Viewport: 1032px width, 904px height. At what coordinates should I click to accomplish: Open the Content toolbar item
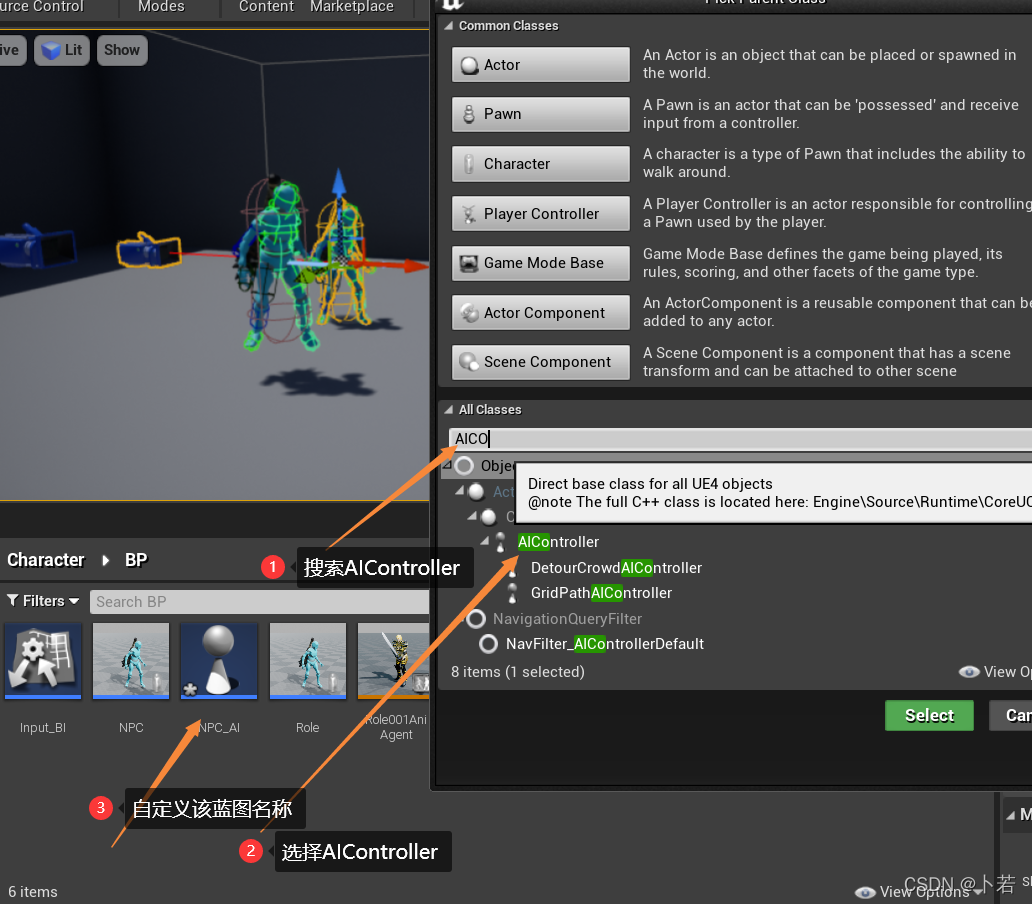tap(266, 7)
